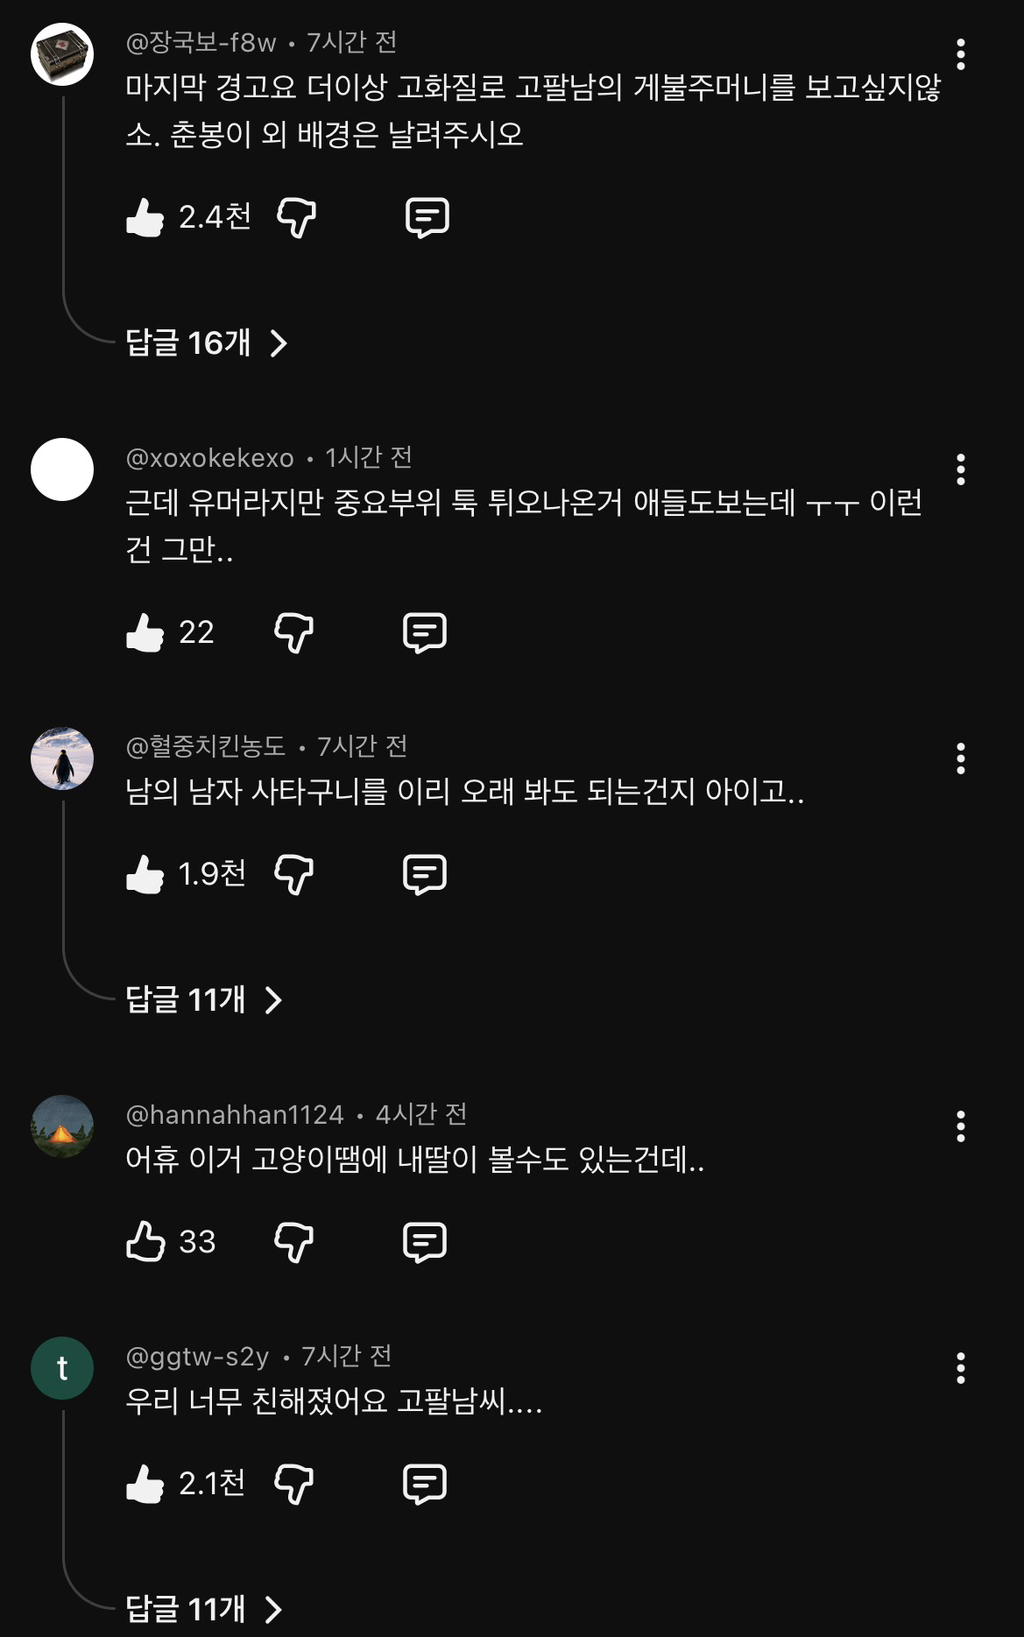
Task: Reply to the @장국보-f8w comment
Action: [427, 217]
